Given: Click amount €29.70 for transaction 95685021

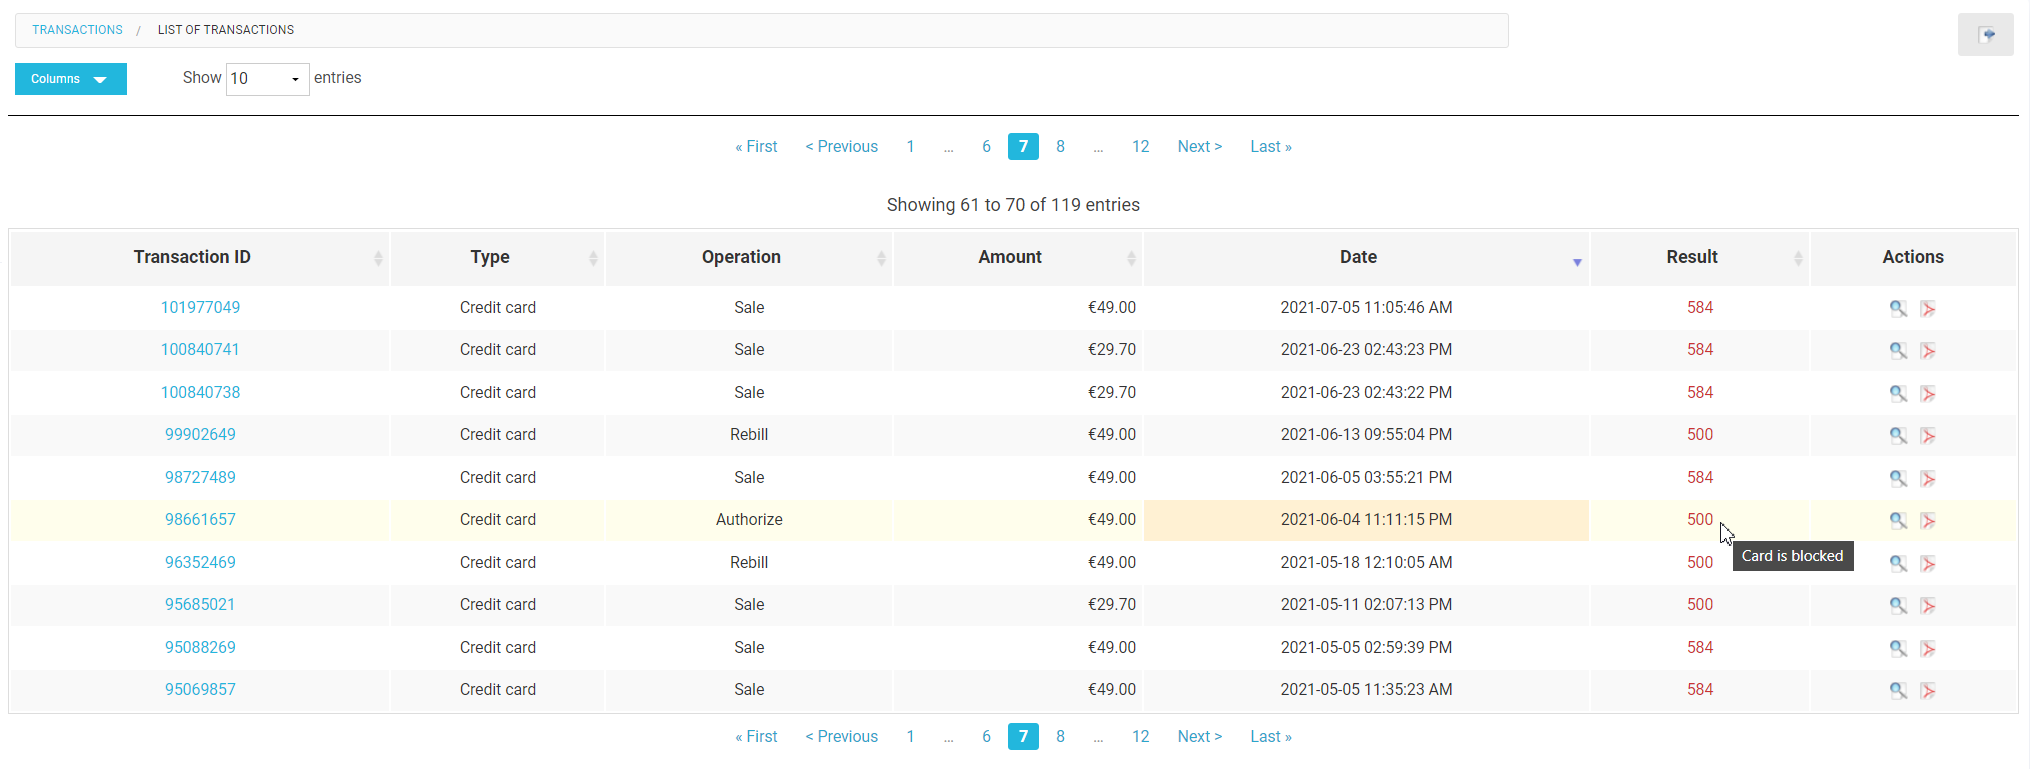Looking at the screenshot, I should pos(1112,604).
